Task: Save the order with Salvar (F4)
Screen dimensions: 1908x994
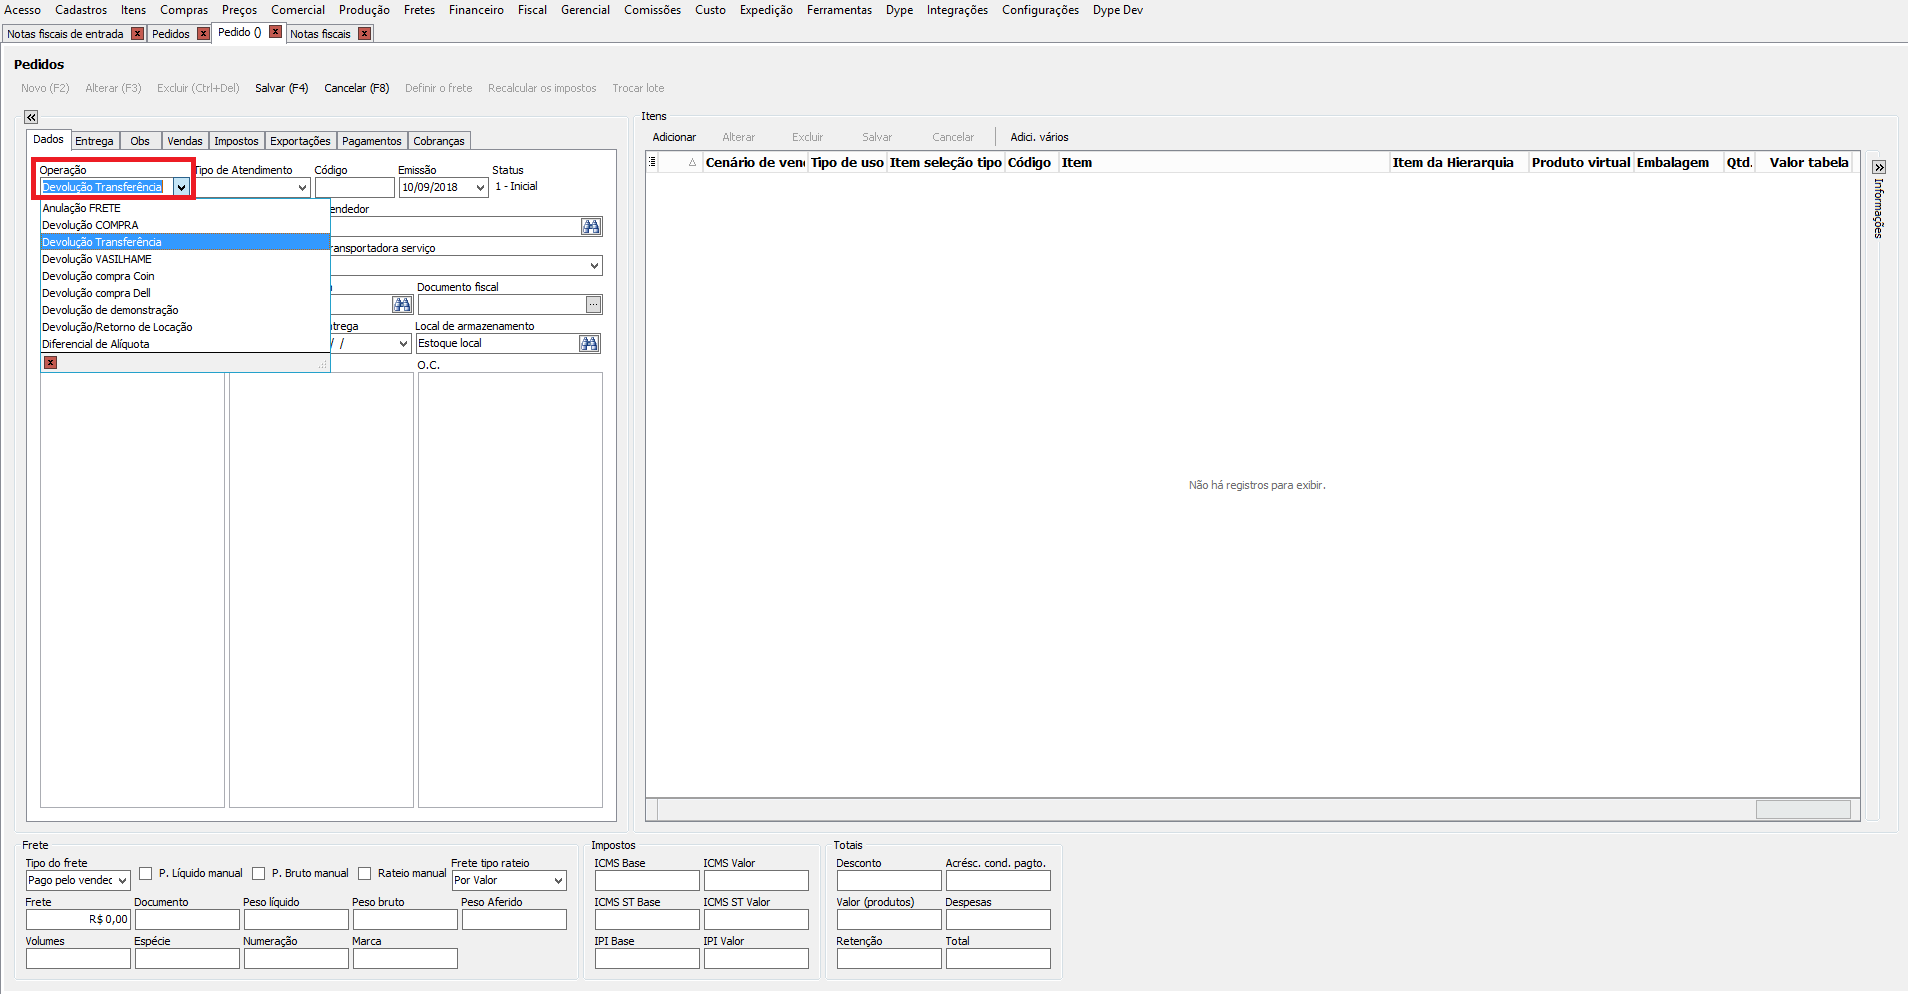Action: click(x=282, y=88)
